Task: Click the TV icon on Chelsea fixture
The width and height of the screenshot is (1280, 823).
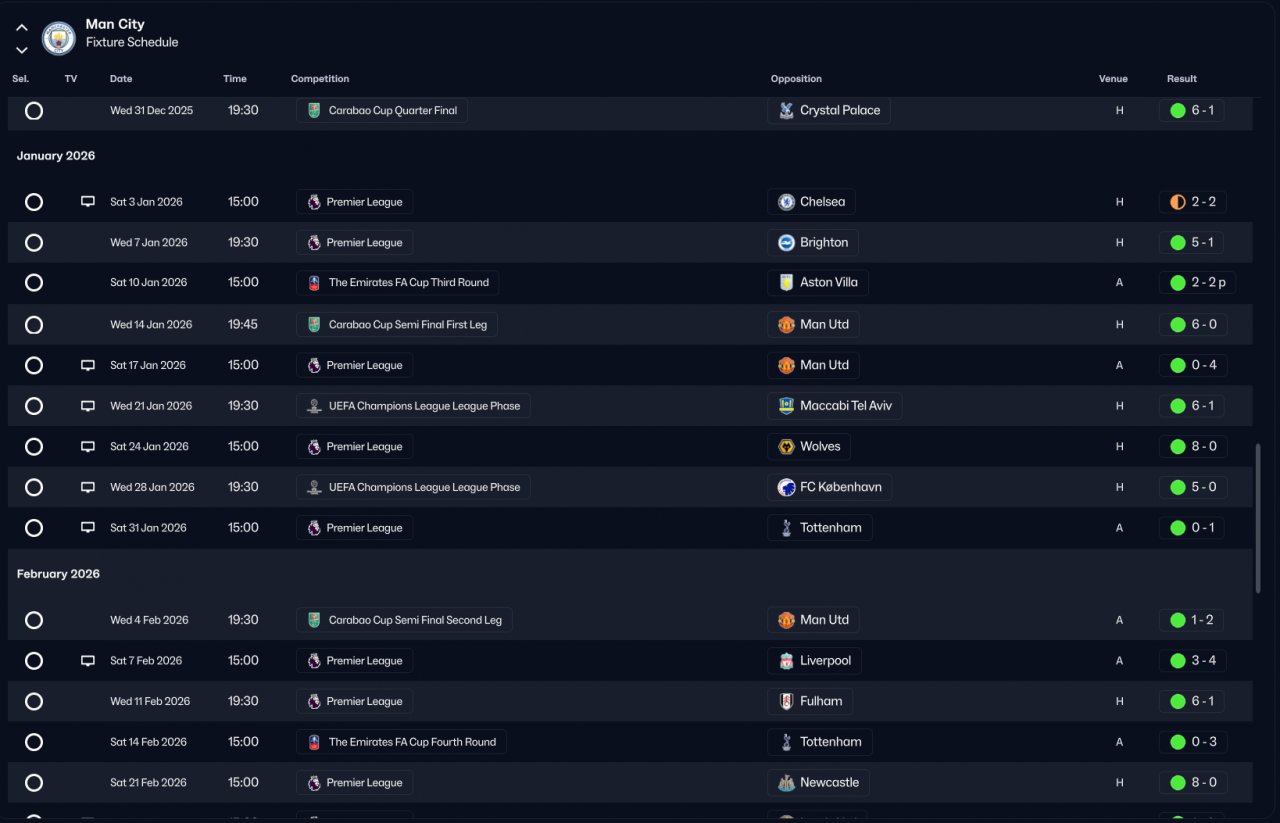Action: click(x=88, y=202)
